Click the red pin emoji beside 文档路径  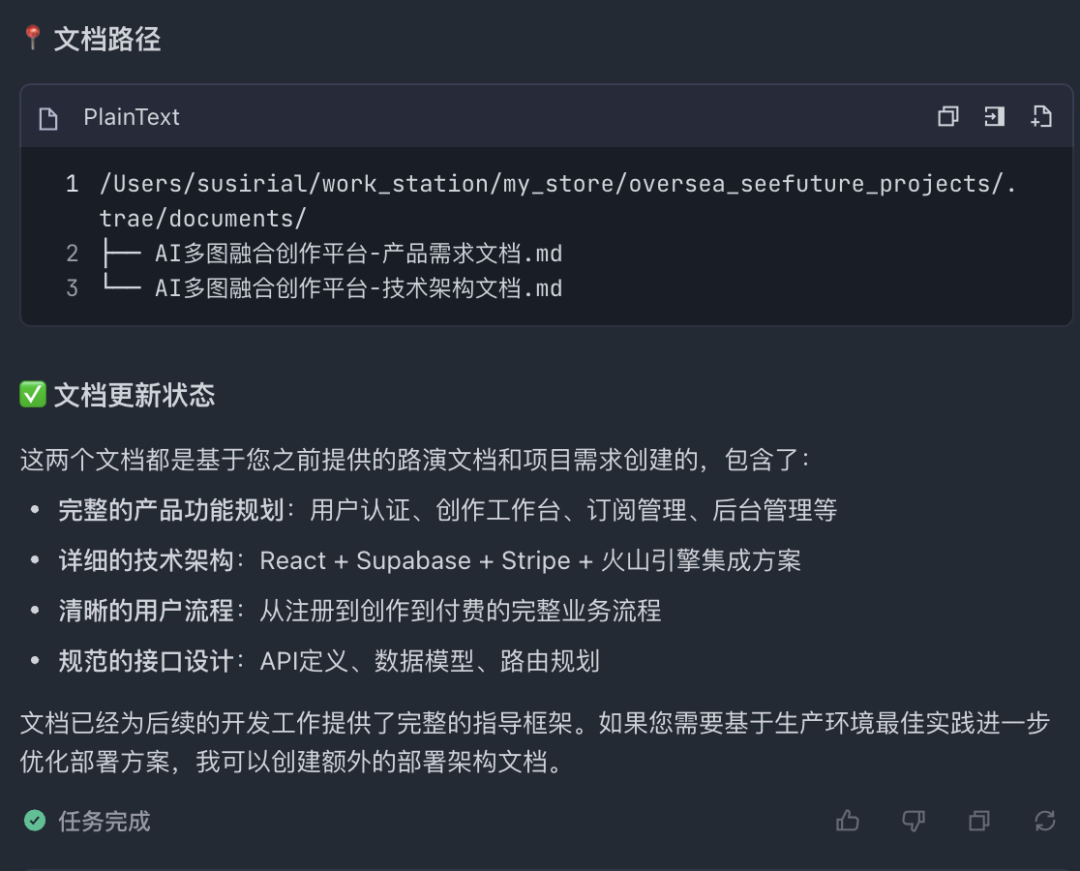[32, 39]
